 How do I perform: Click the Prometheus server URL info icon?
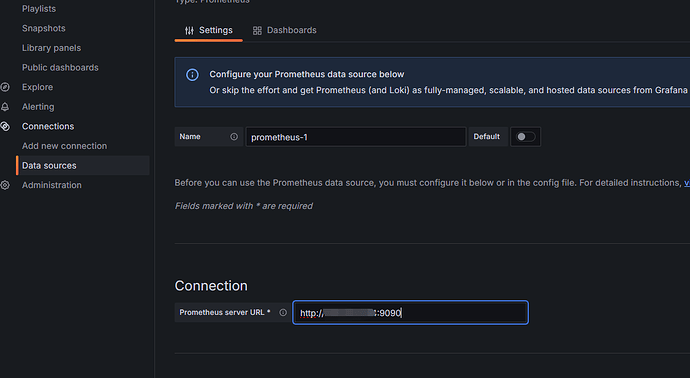pos(283,312)
